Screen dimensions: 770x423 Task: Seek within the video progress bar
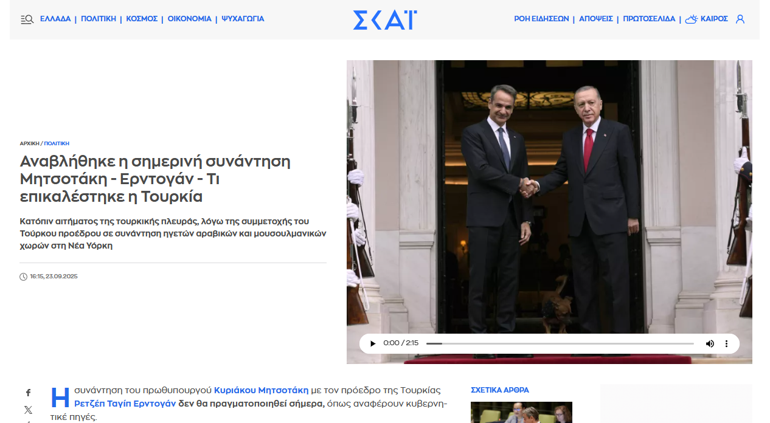pyautogui.click(x=560, y=343)
